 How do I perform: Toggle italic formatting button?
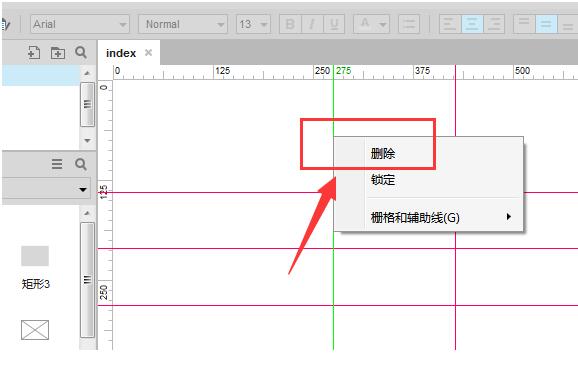(x=312, y=24)
